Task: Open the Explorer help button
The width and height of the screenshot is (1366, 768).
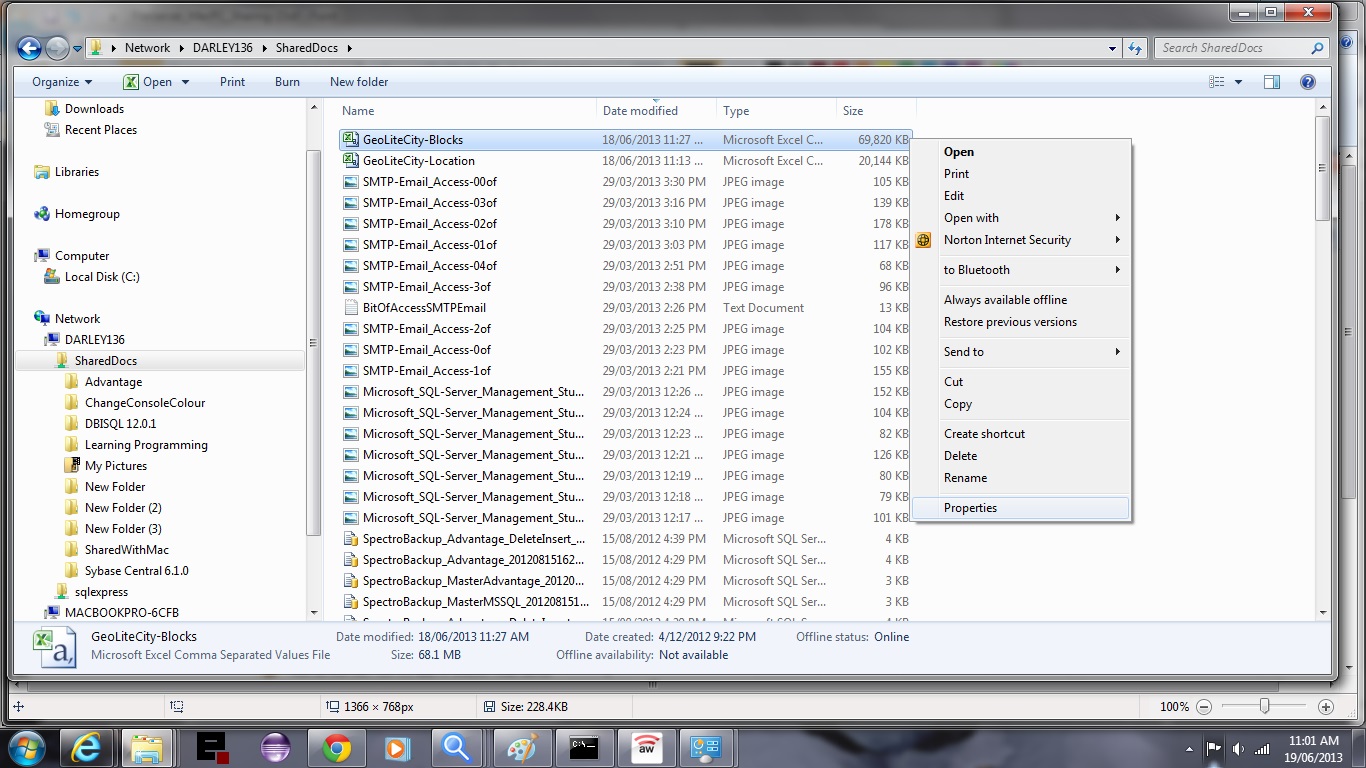Action: point(1307,82)
